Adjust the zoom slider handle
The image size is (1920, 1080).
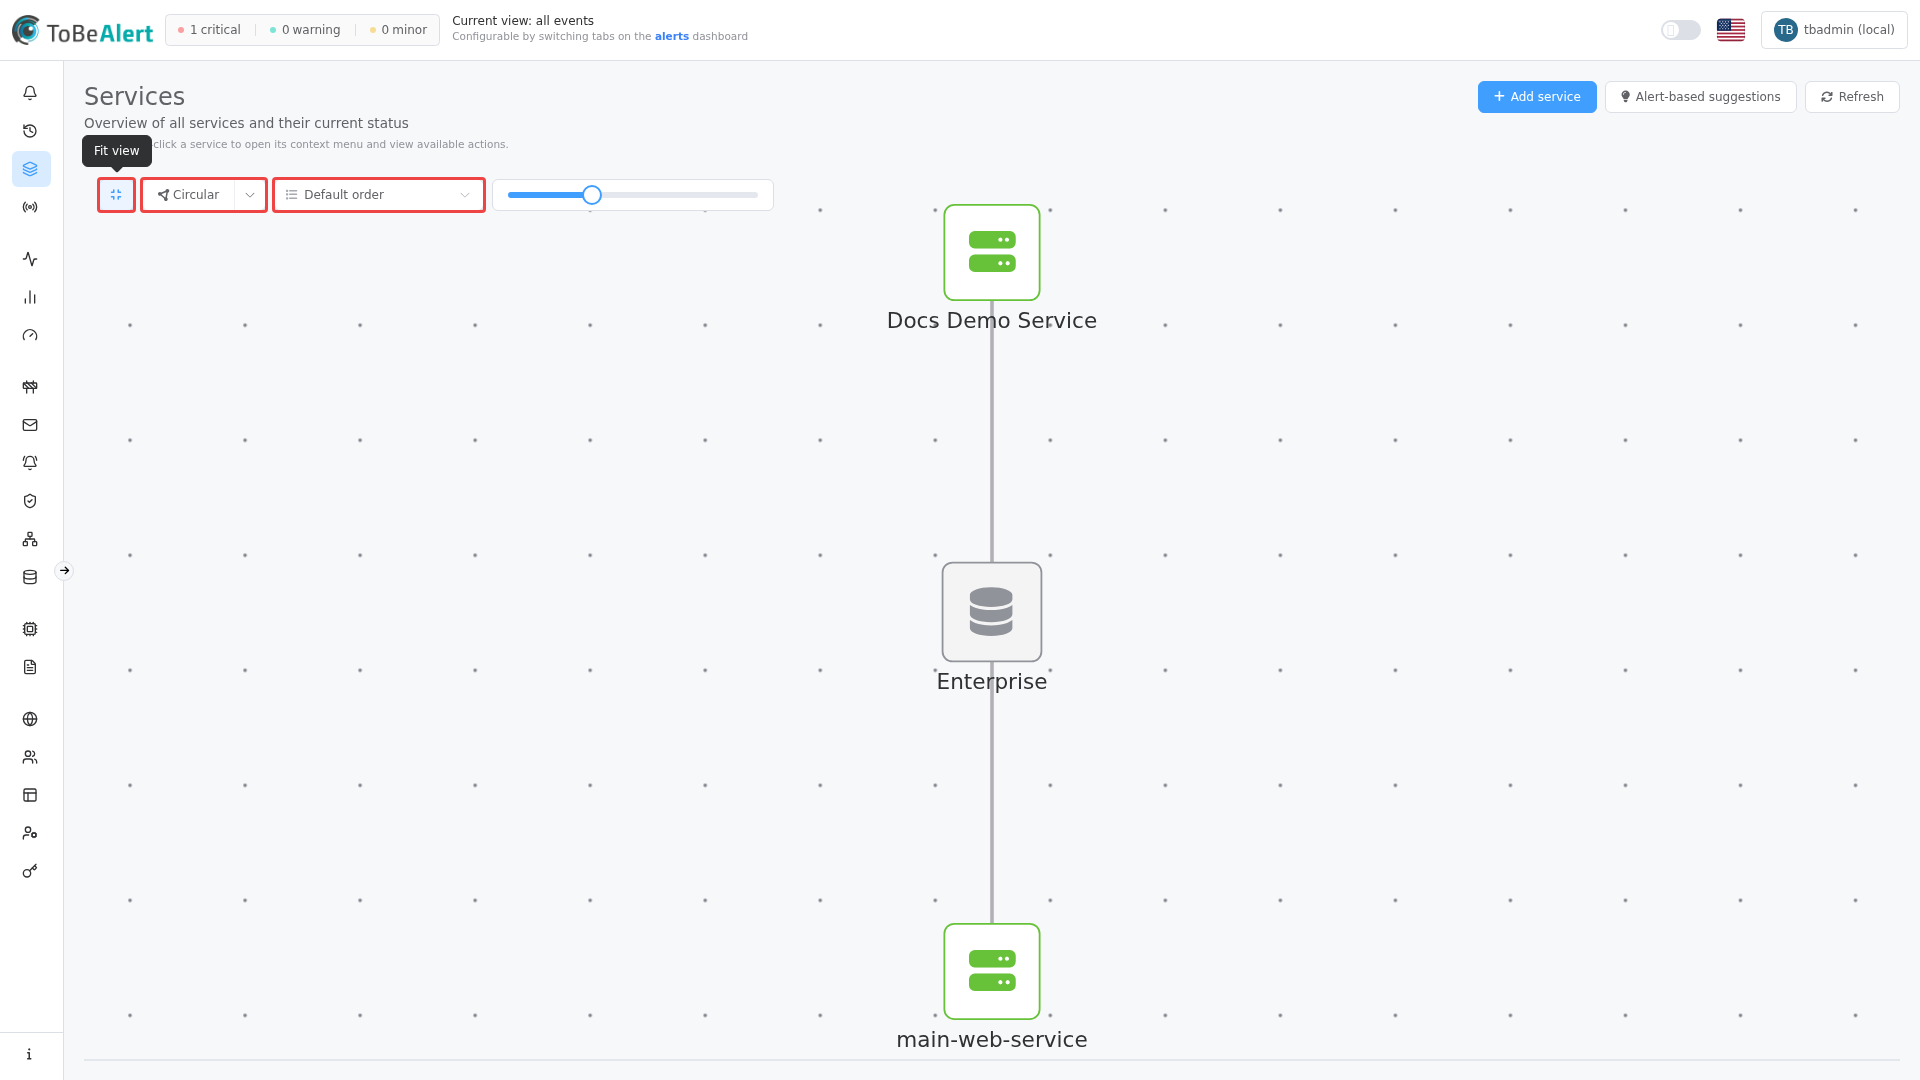click(592, 195)
